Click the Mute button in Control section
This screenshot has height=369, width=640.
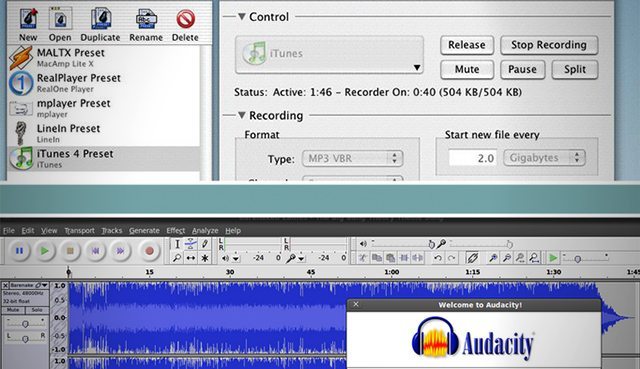[x=467, y=69]
